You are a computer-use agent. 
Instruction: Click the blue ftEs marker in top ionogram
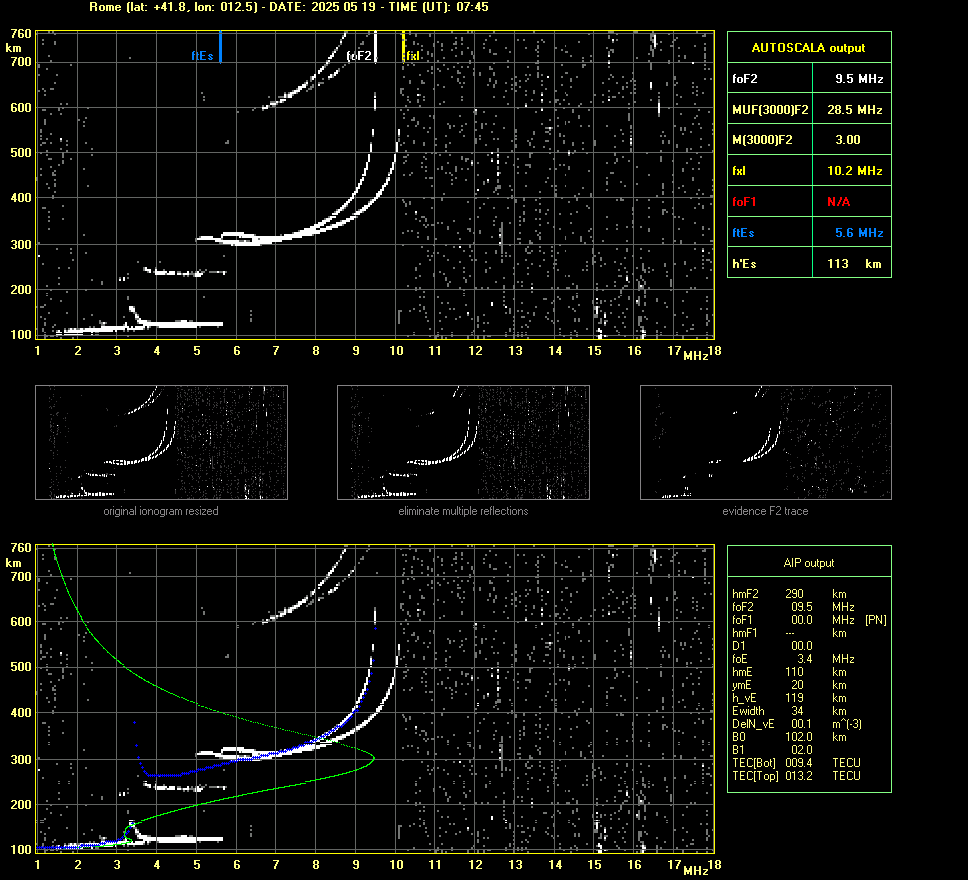pos(220,47)
